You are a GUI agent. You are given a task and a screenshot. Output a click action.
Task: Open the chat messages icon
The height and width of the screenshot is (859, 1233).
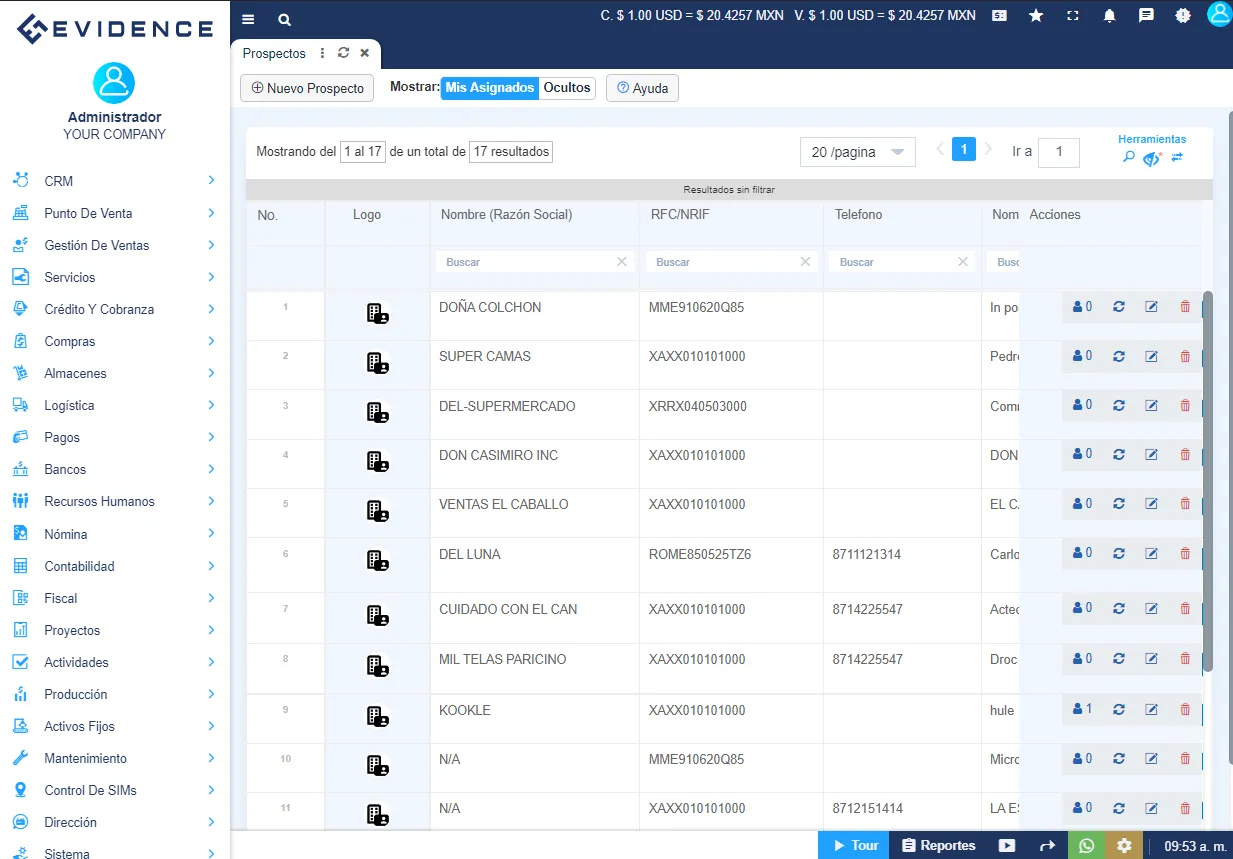click(1145, 16)
